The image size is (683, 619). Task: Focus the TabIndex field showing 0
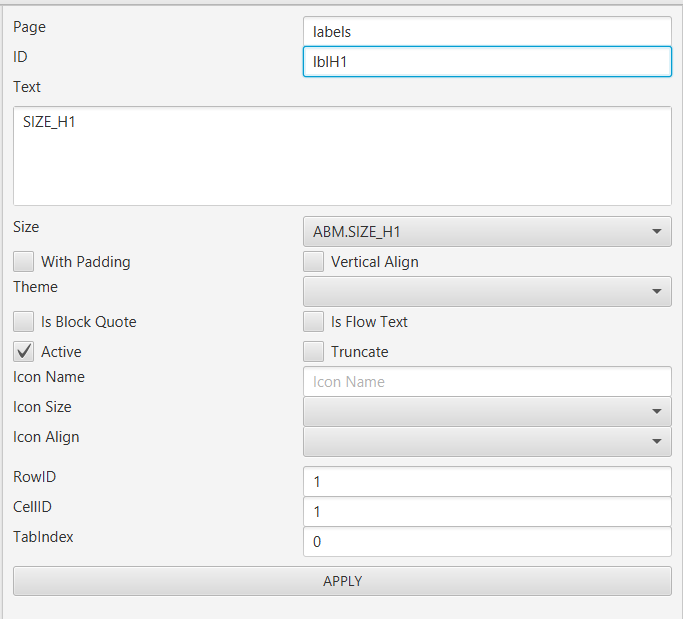[486, 541]
